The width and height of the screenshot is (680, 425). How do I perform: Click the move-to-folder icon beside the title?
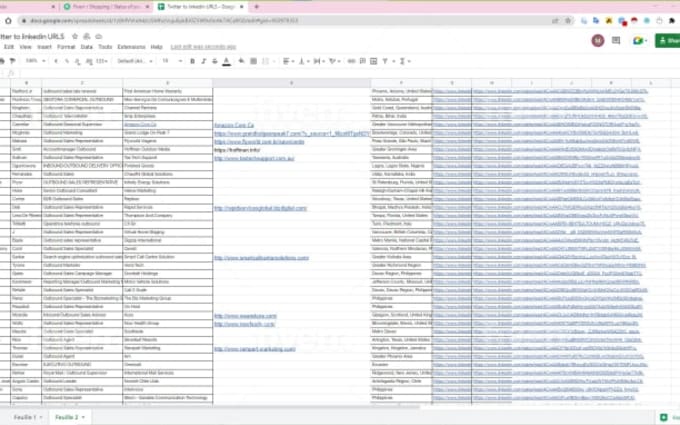pyautogui.click(x=87, y=36)
